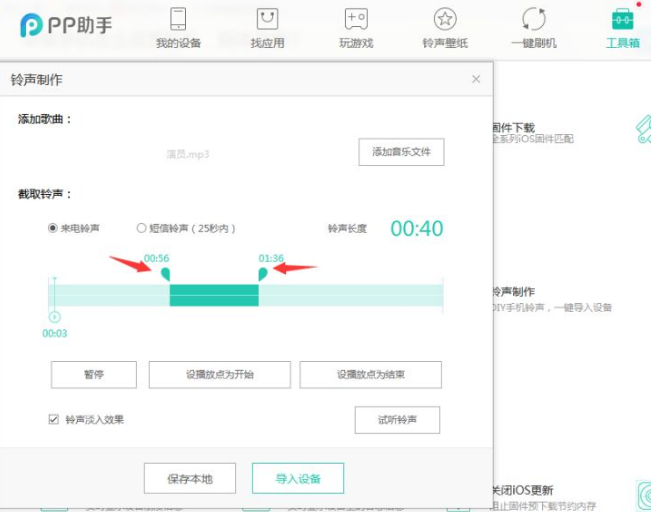Click 保存本地 button
Viewport: 651px width, 512px height.
[191, 478]
